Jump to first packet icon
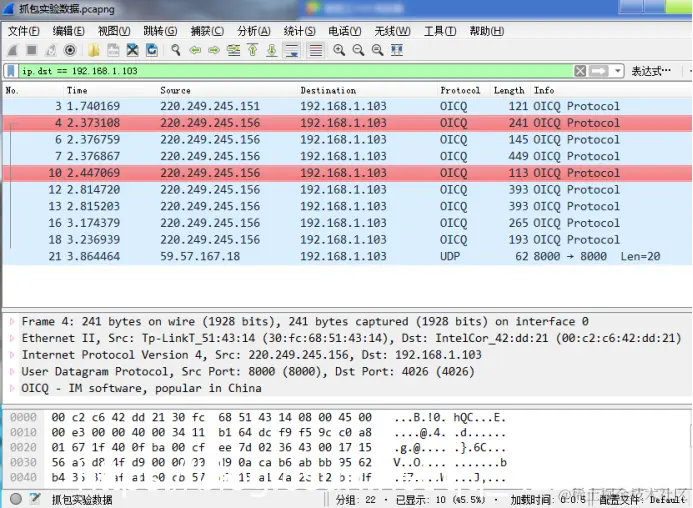The image size is (693, 508). 253,50
